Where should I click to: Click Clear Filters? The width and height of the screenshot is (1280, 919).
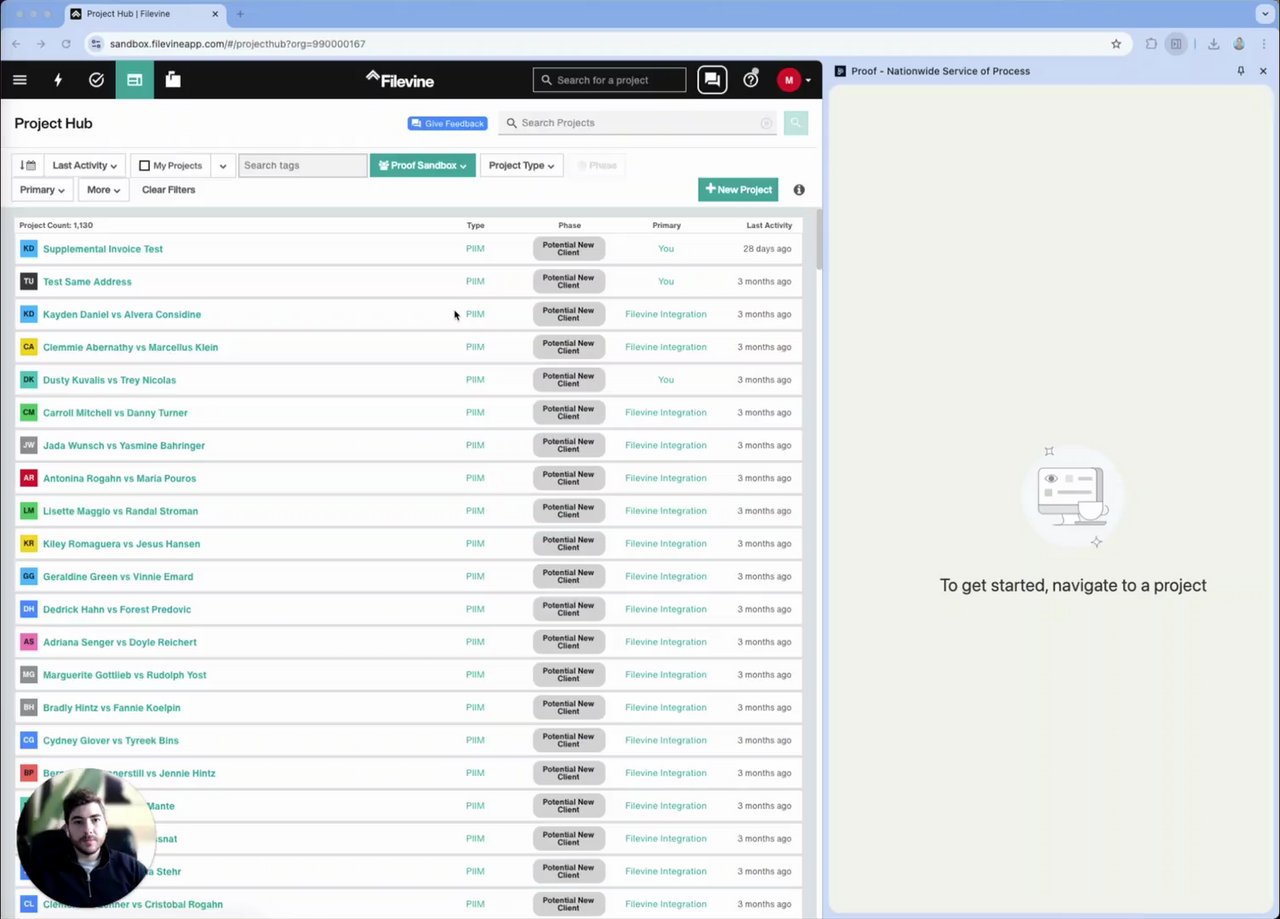pos(168,190)
